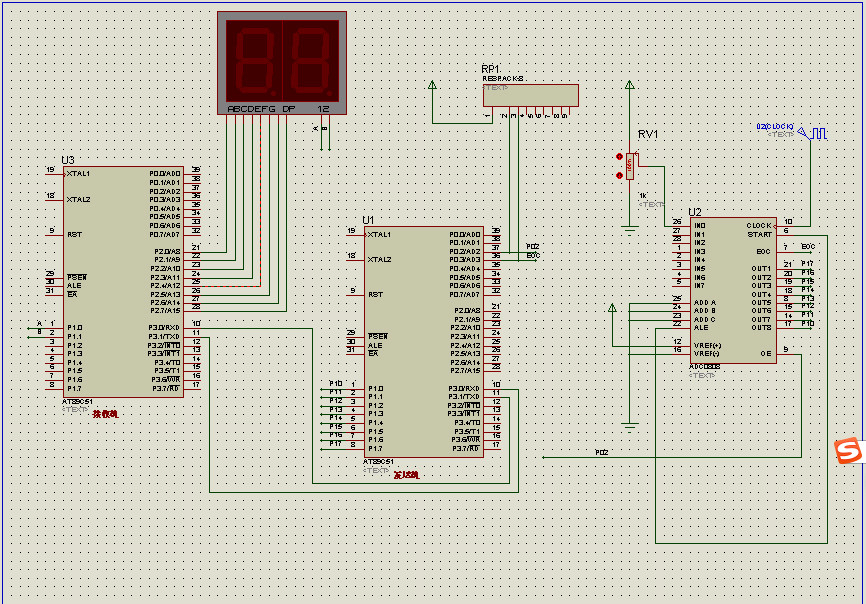
Task: Click the RST pin label on U3
Action: [75, 235]
